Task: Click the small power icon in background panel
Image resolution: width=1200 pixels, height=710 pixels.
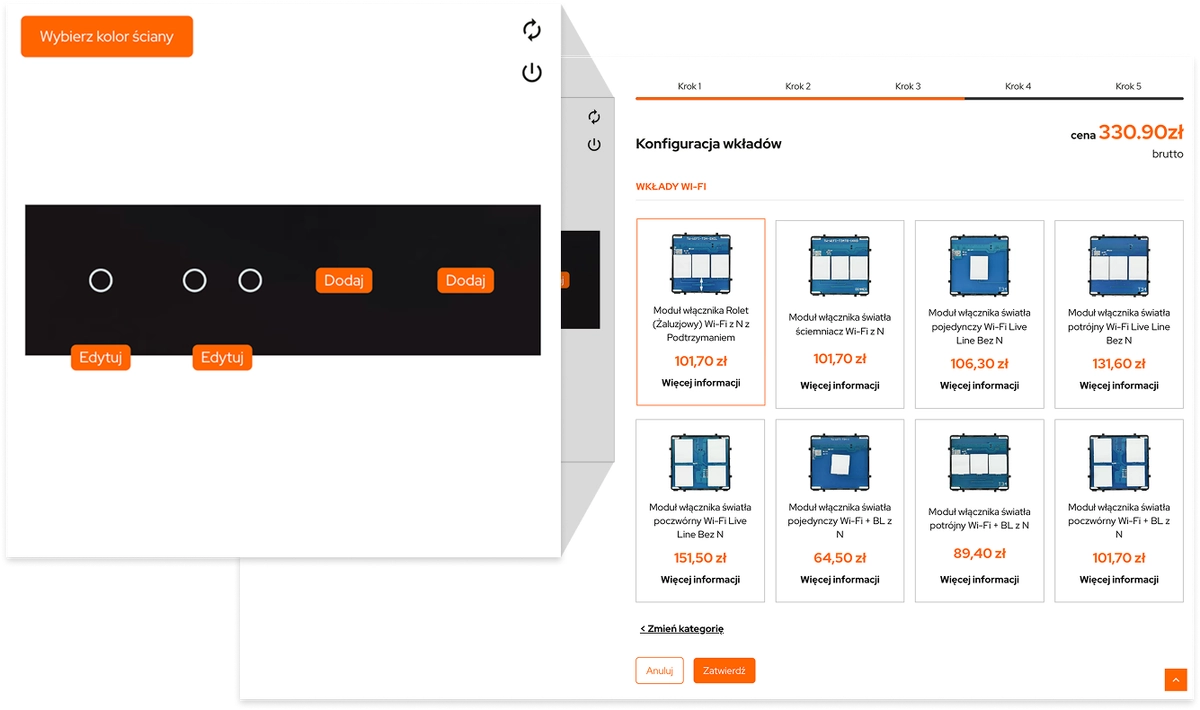Action: pos(594,145)
